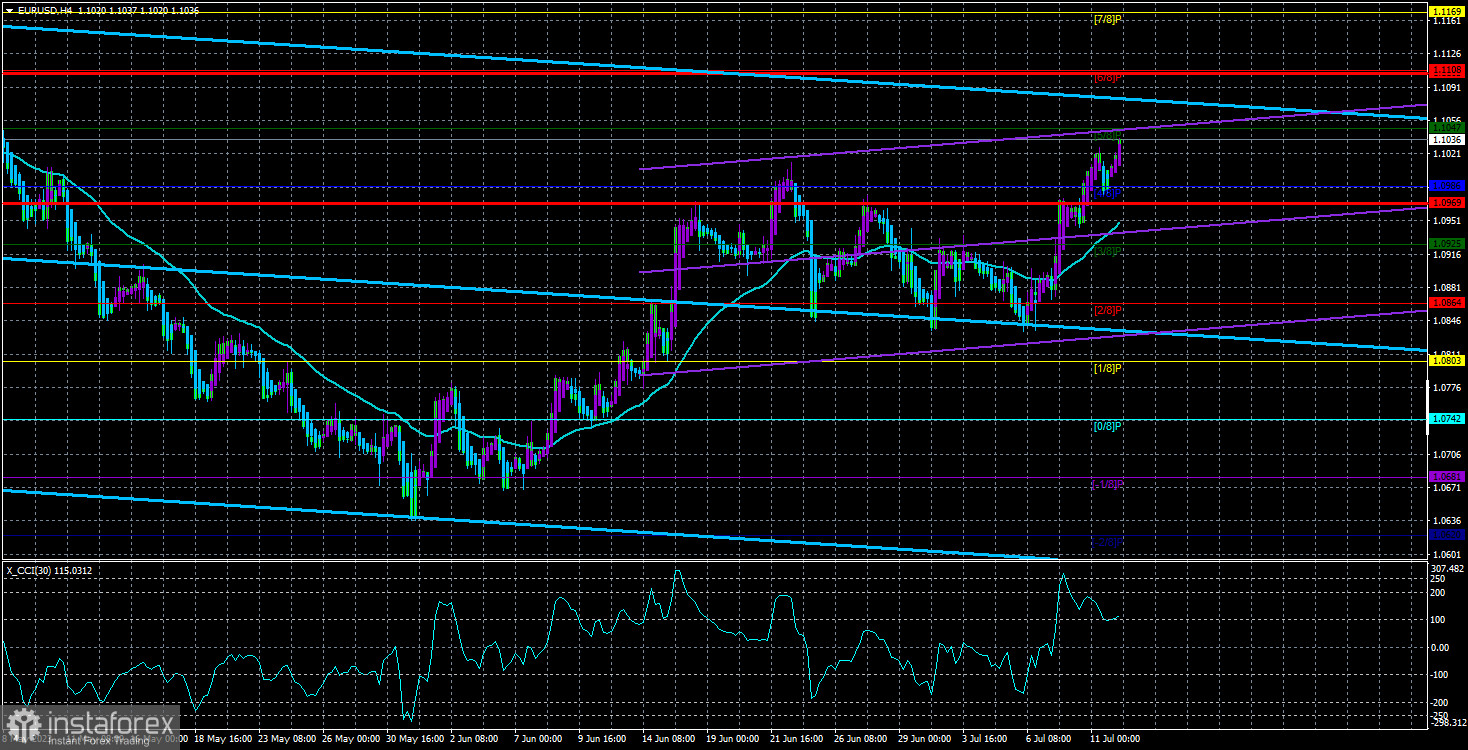Click the [2/8]P Murrey level label
The width and height of the screenshot is (1468, 750).
click(x=1106, y=310)
